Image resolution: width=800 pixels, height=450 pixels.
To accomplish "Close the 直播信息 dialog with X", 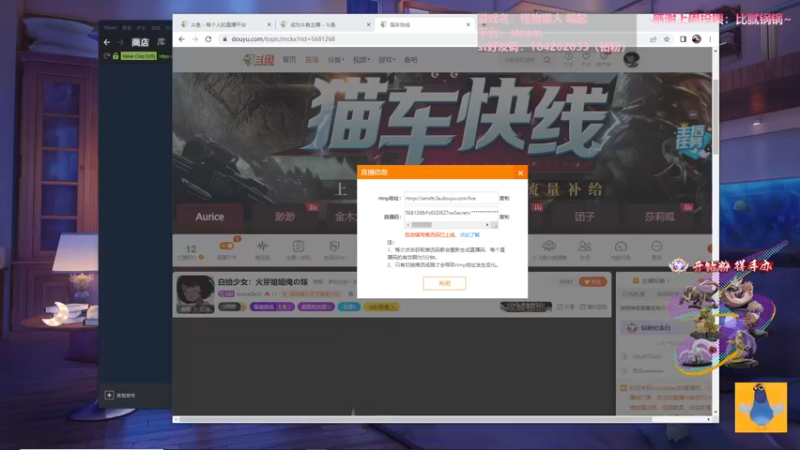I will pyautogui.click(x=520, y=173).
